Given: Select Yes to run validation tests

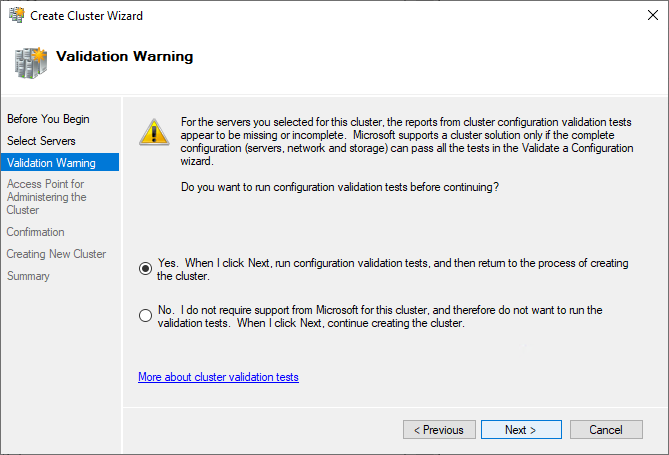Looking at the screenshot, I should pos(146,268).
